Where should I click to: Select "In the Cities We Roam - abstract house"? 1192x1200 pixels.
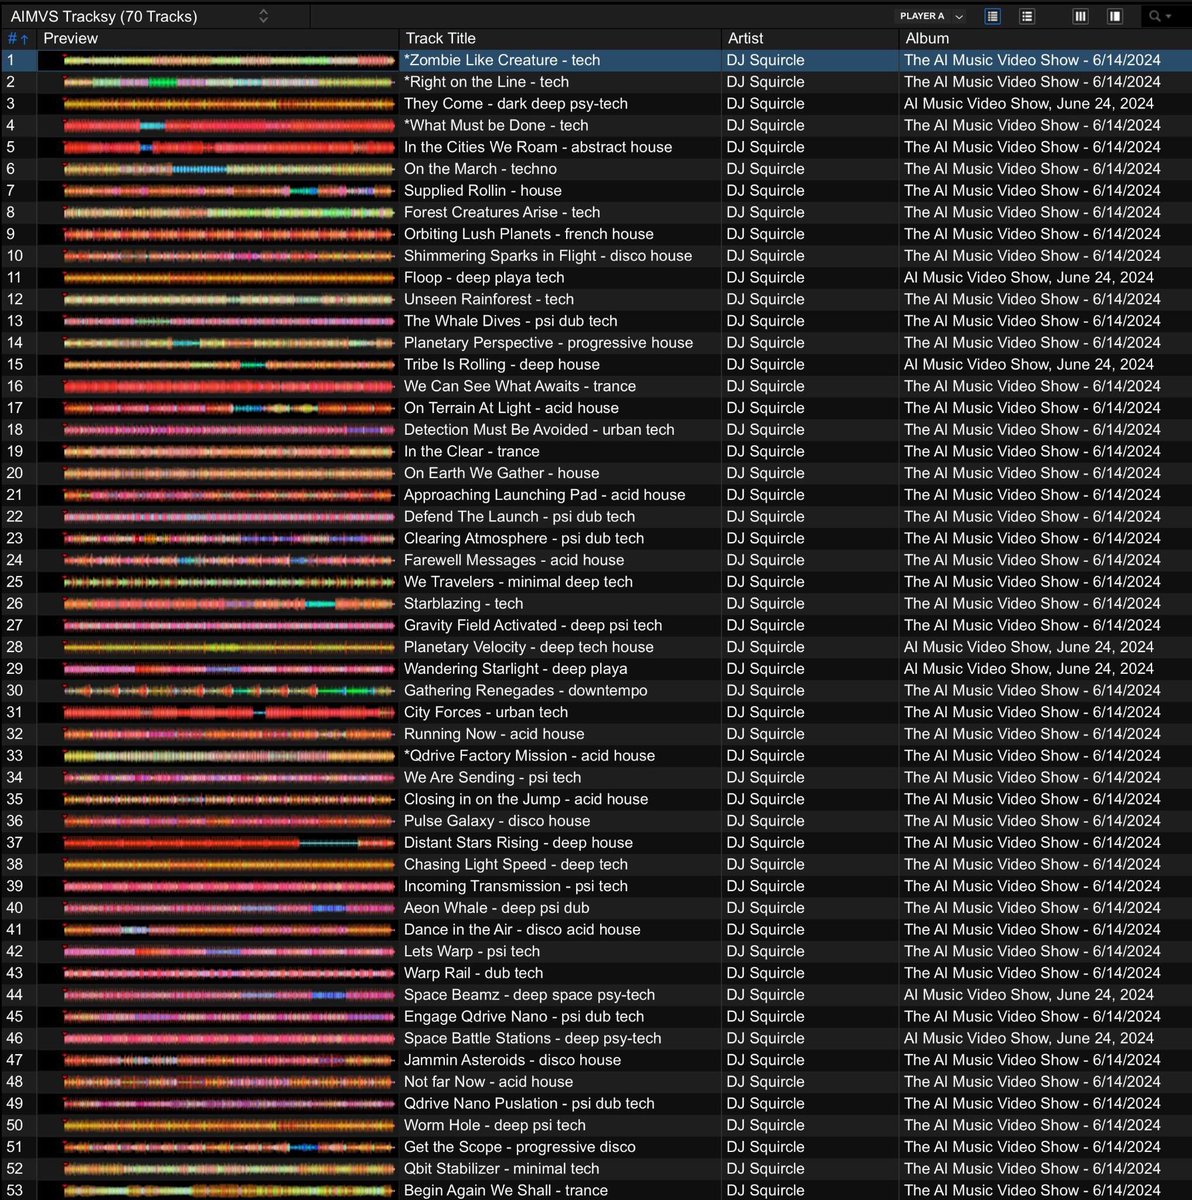click(538, 147)
